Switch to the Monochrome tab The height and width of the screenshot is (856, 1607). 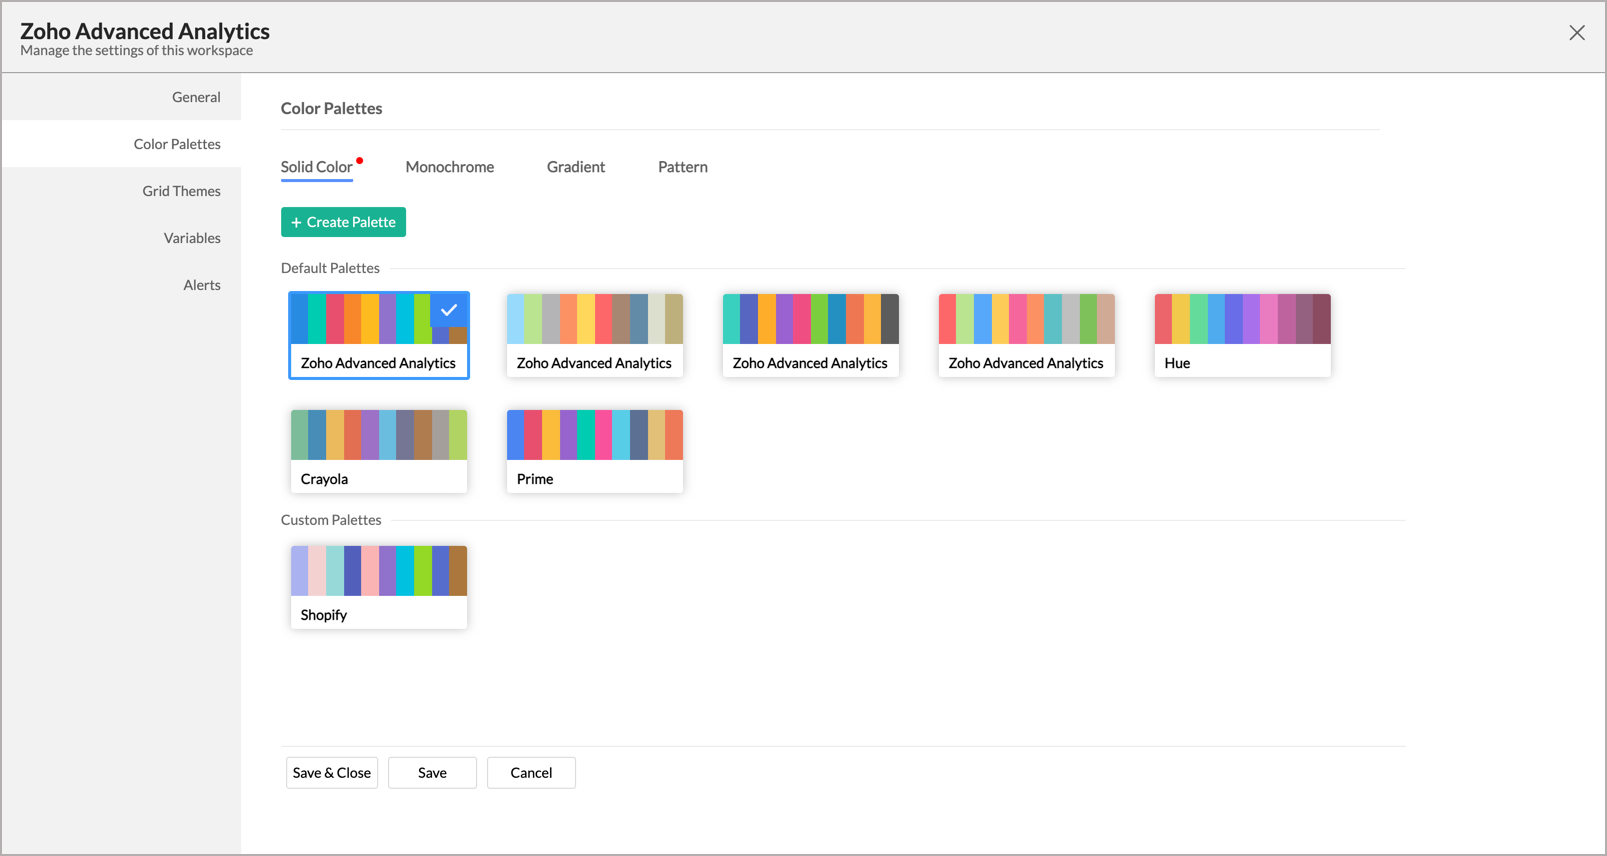(449, 167)
